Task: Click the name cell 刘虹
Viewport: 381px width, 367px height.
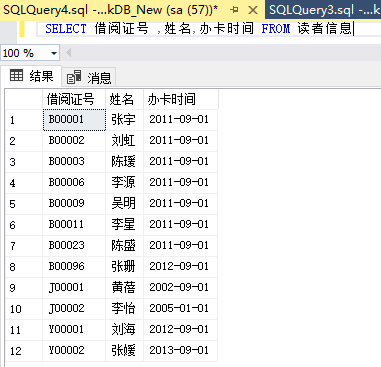Action: 124,141
